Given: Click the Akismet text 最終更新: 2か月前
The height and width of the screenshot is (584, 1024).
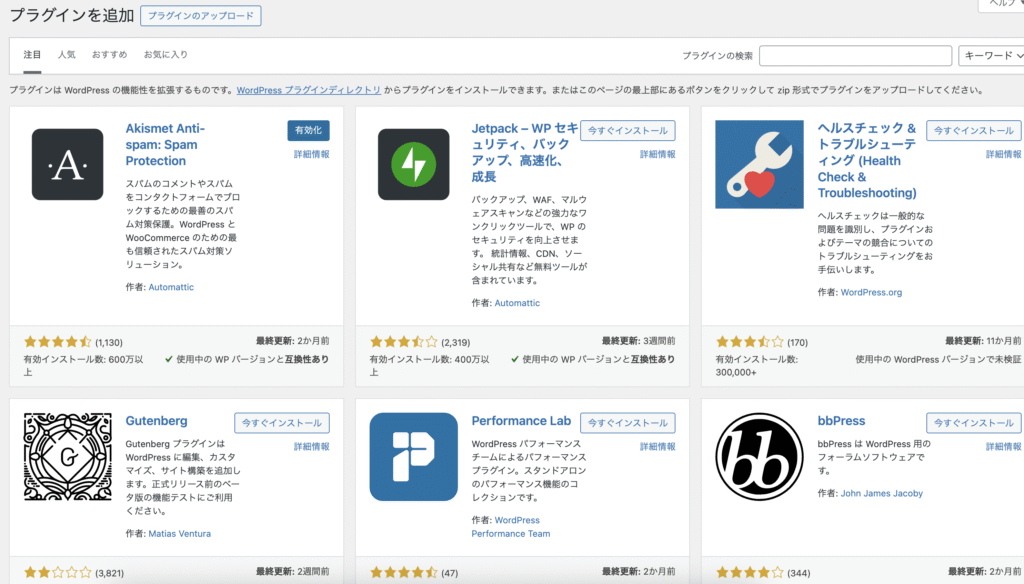Looking at the screenshot, I should 293,341.
